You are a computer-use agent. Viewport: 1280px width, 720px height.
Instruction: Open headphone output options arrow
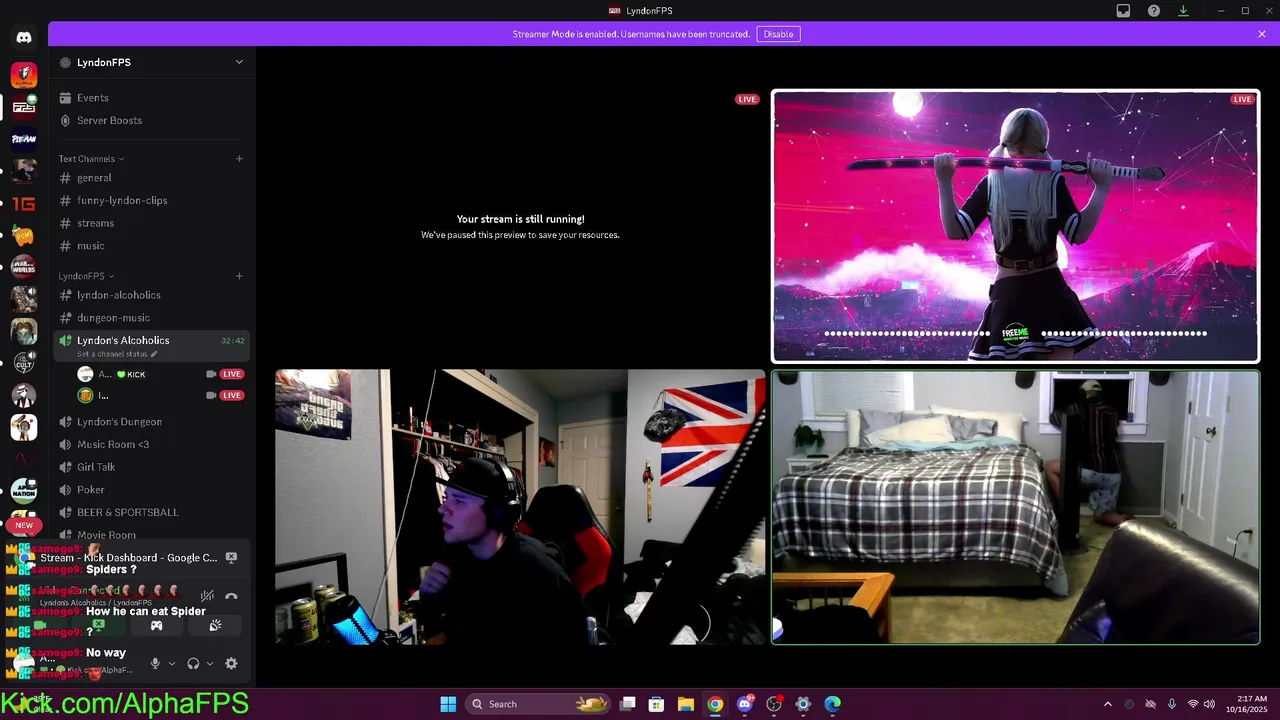209,664
